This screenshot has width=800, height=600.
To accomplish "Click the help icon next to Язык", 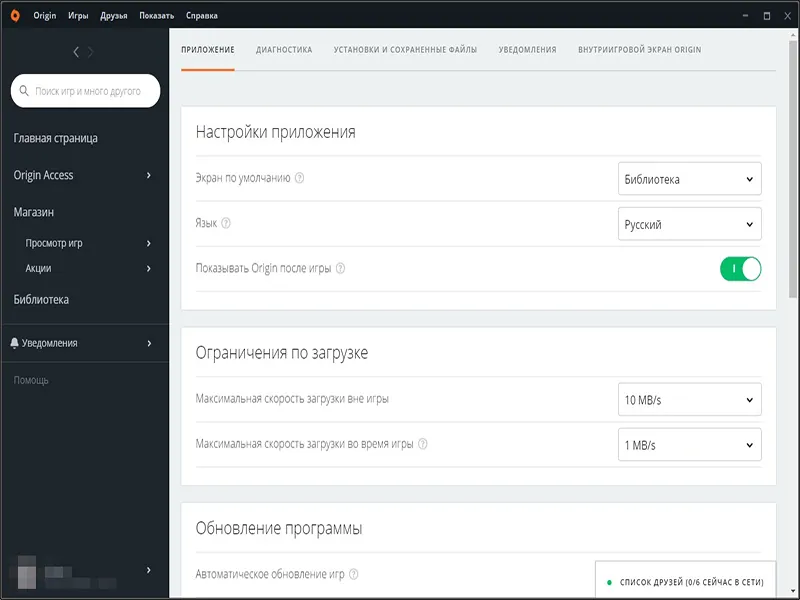I will (x=226, y=224).
